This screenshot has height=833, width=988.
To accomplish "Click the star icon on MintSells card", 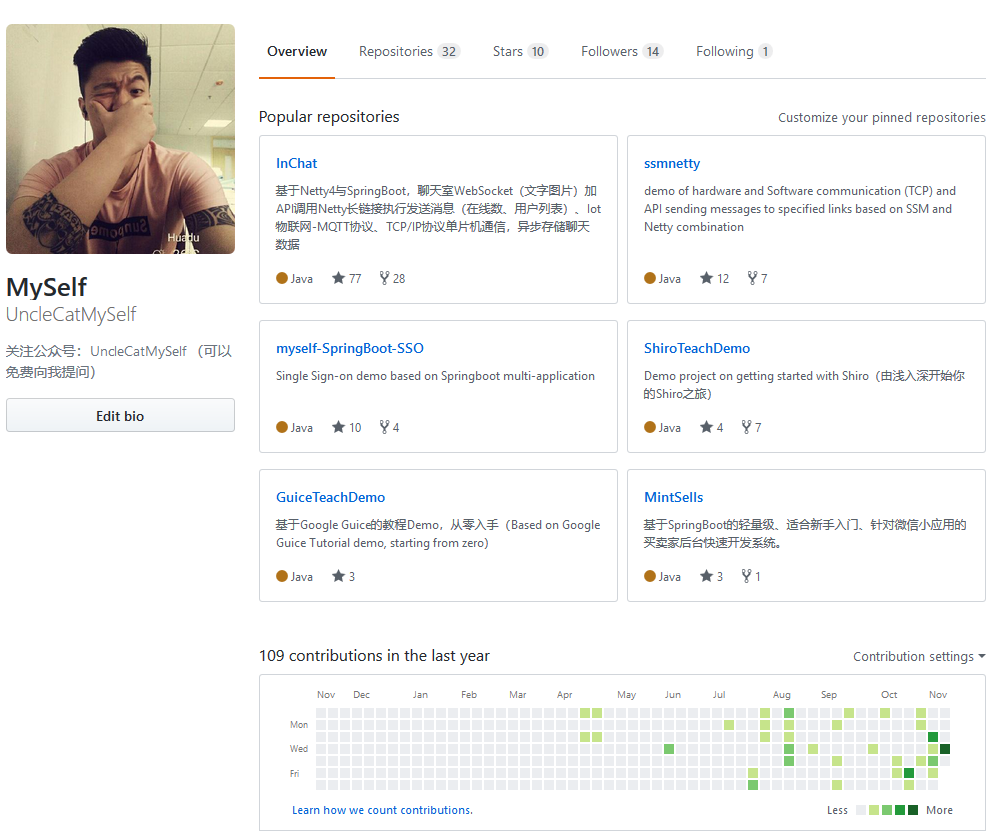I will [706, 576].
